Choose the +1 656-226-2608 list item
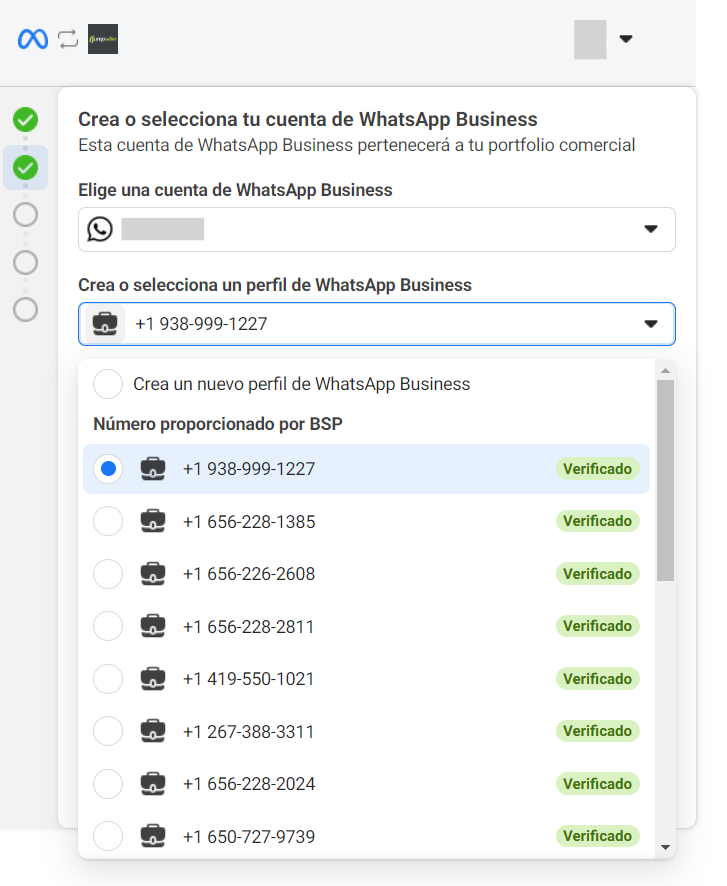This screenshot has width=727, height=886. coord(248,574)
